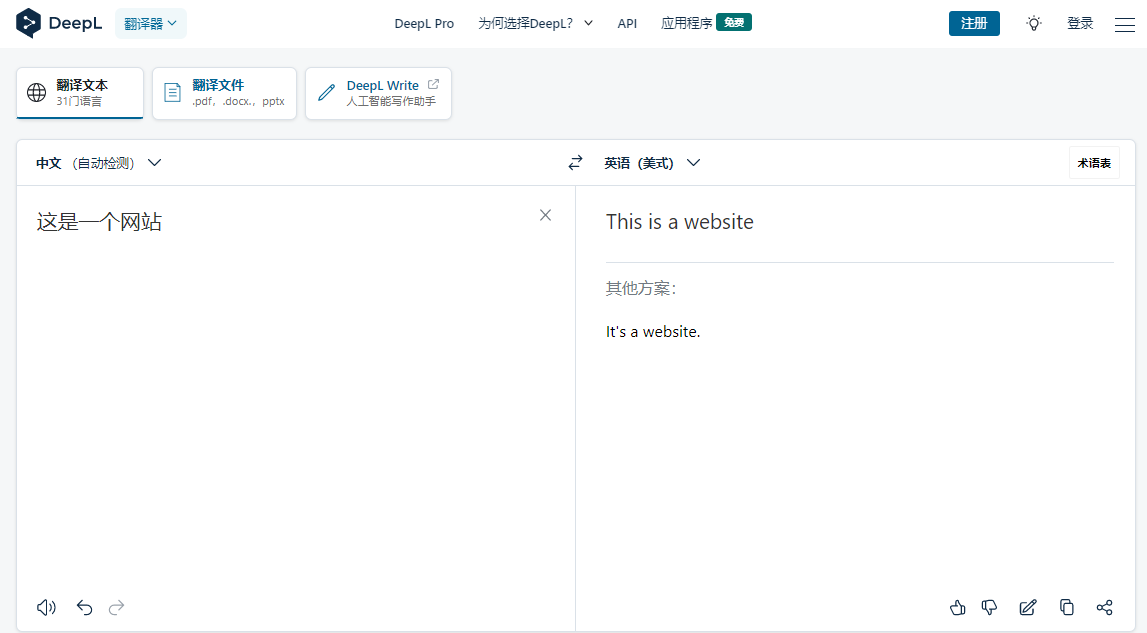
Task: Click the globe icon in 翻译文本 tab
Action: point(37,93)
